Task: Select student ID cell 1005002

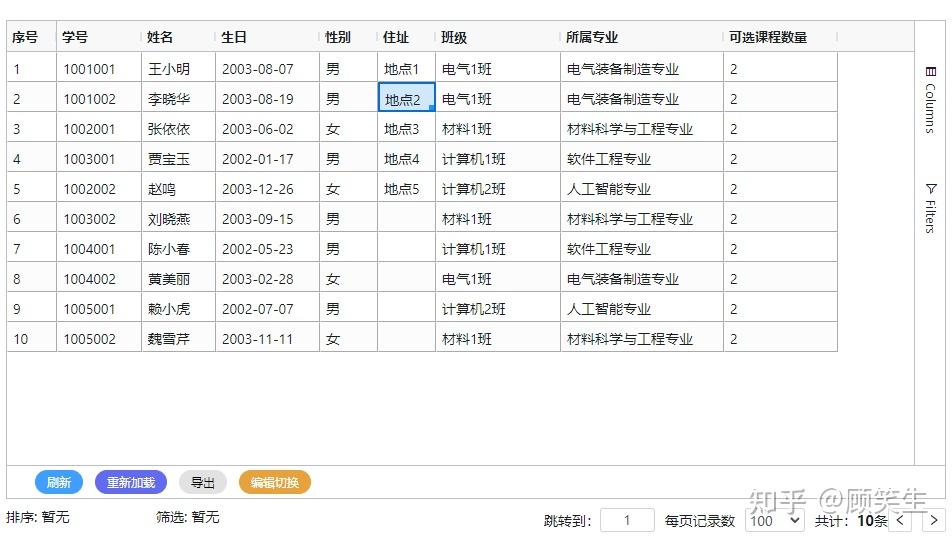Action: [x=99, y=338]
